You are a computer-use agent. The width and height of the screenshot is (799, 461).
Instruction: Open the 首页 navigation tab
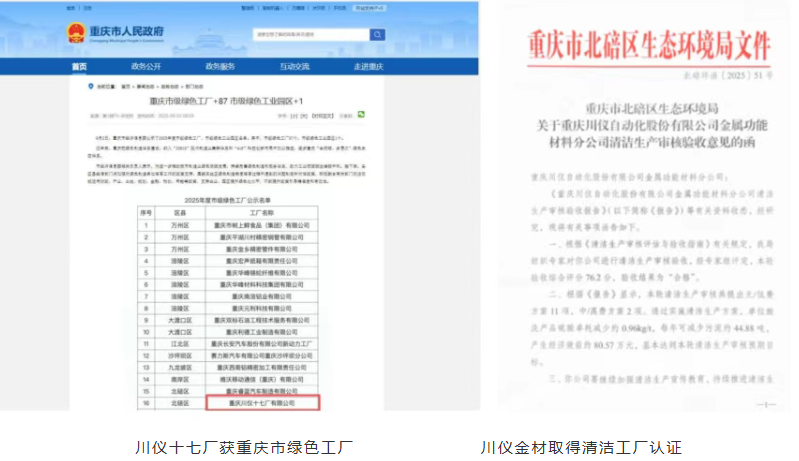(x=79, y=66)
